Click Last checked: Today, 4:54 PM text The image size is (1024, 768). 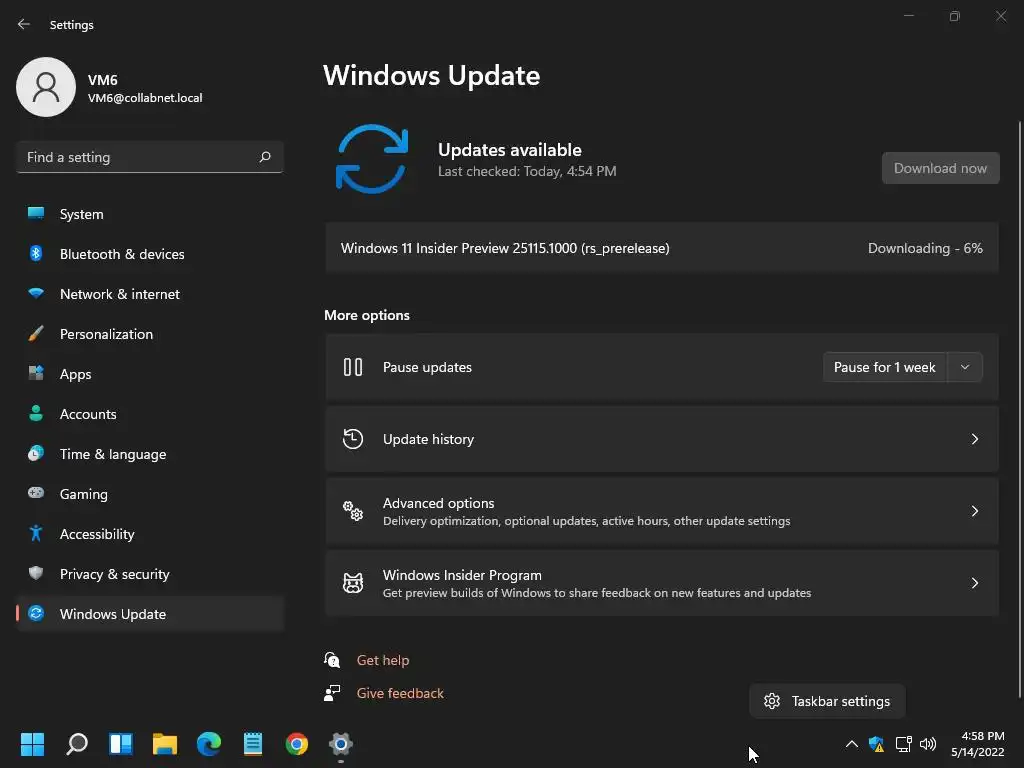[527, 171]
